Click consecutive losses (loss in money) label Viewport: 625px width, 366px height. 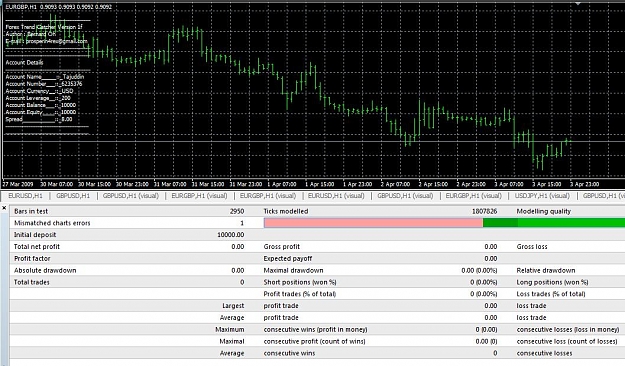pyautogui.click(x=568, y=330)
